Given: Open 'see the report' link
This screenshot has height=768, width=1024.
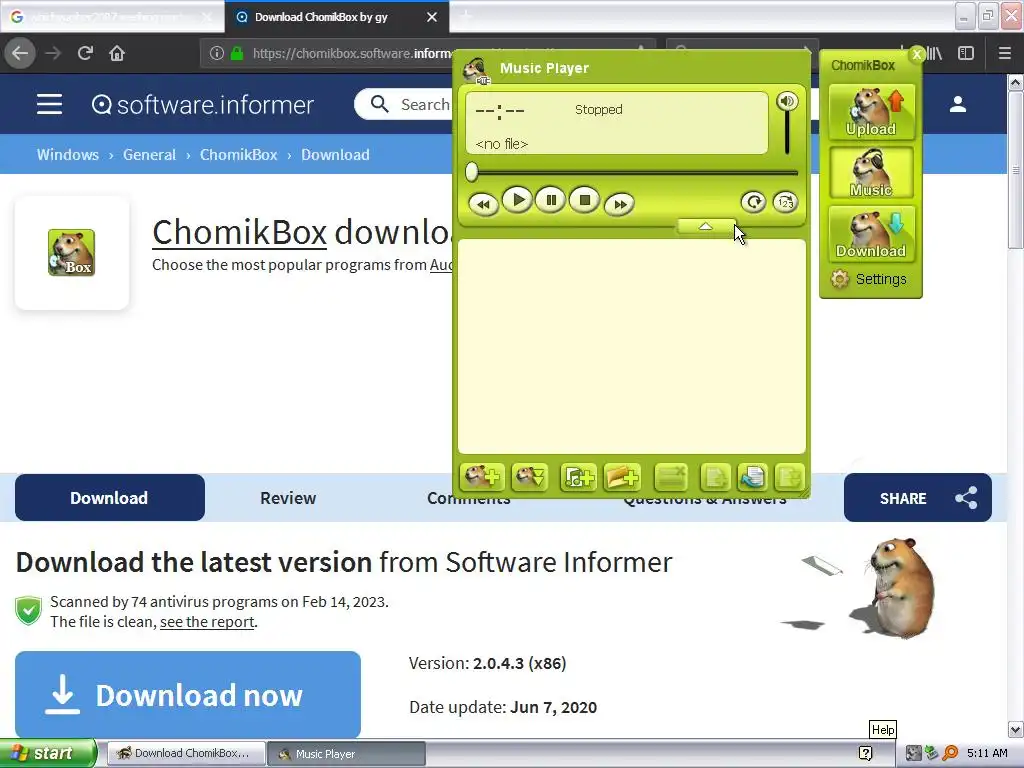Looking at the screenshot, I should 207,622.
